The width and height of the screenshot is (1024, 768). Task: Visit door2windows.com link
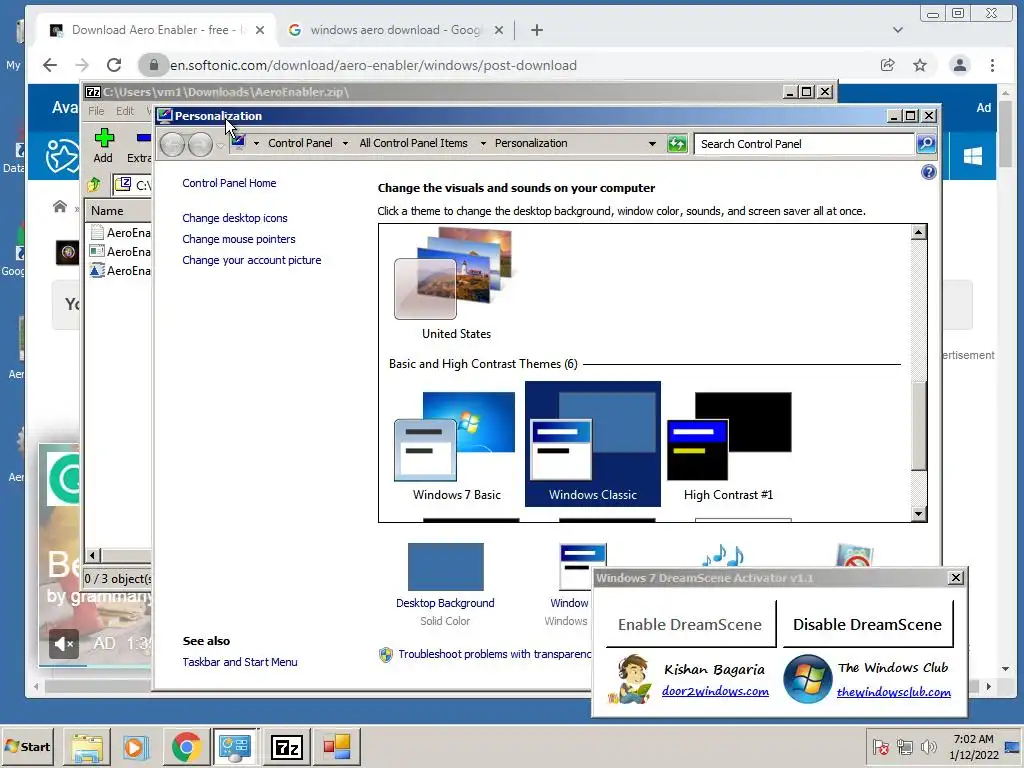[715, 691]
